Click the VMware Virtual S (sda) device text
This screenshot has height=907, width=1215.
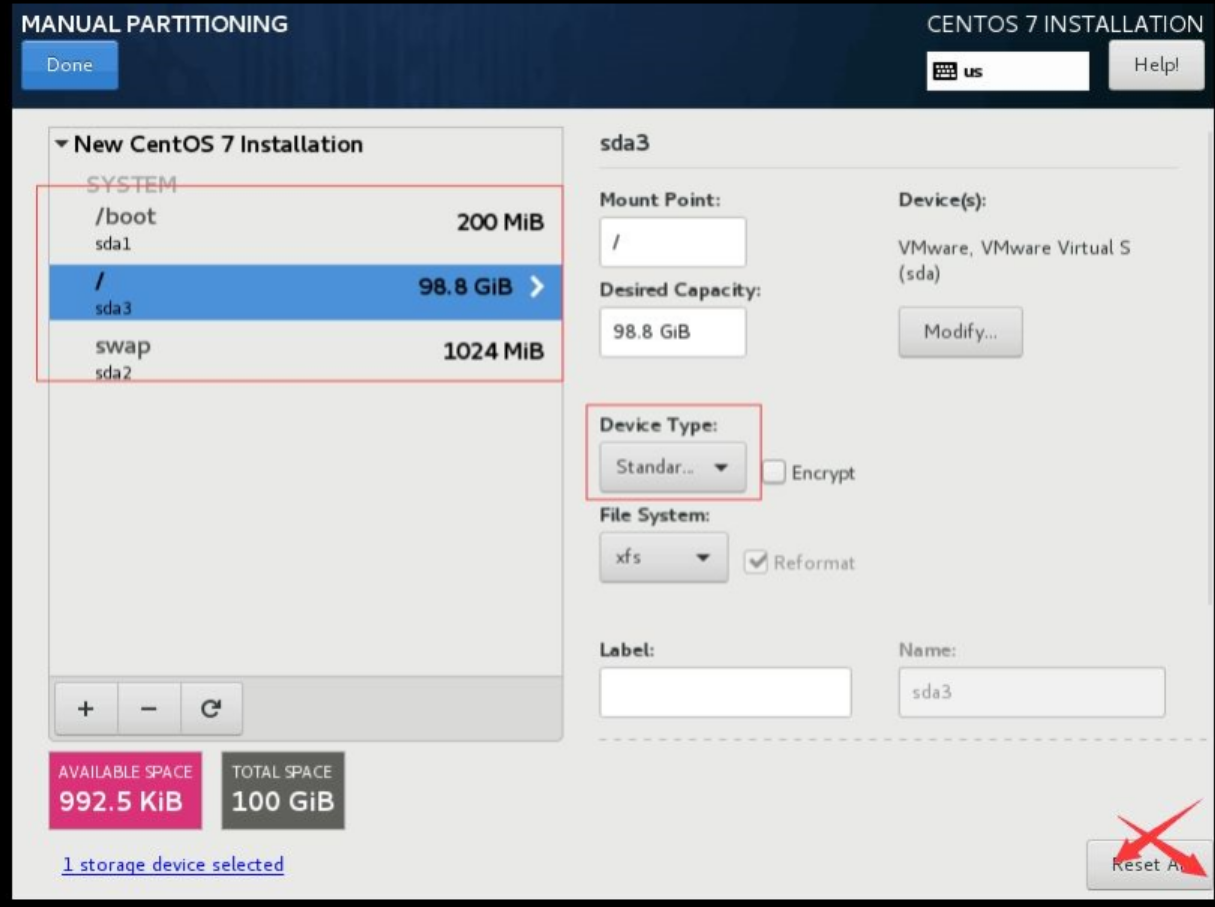[1015, 260]
